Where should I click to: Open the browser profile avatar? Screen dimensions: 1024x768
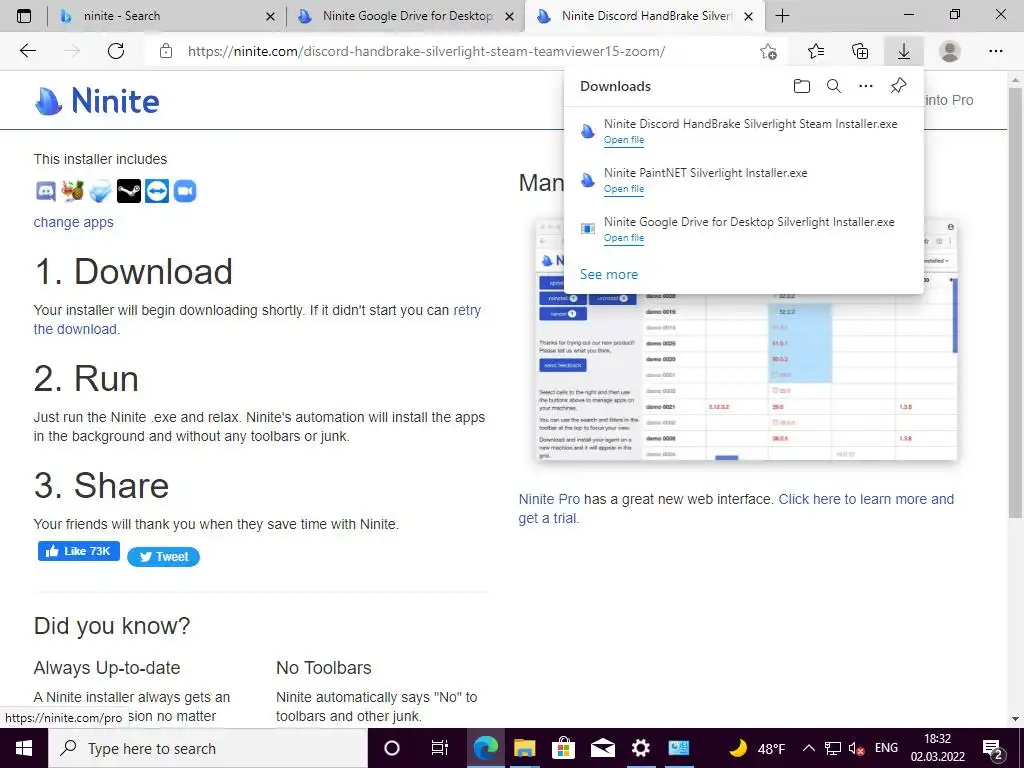pyautogui.click(x=950, y=51)
